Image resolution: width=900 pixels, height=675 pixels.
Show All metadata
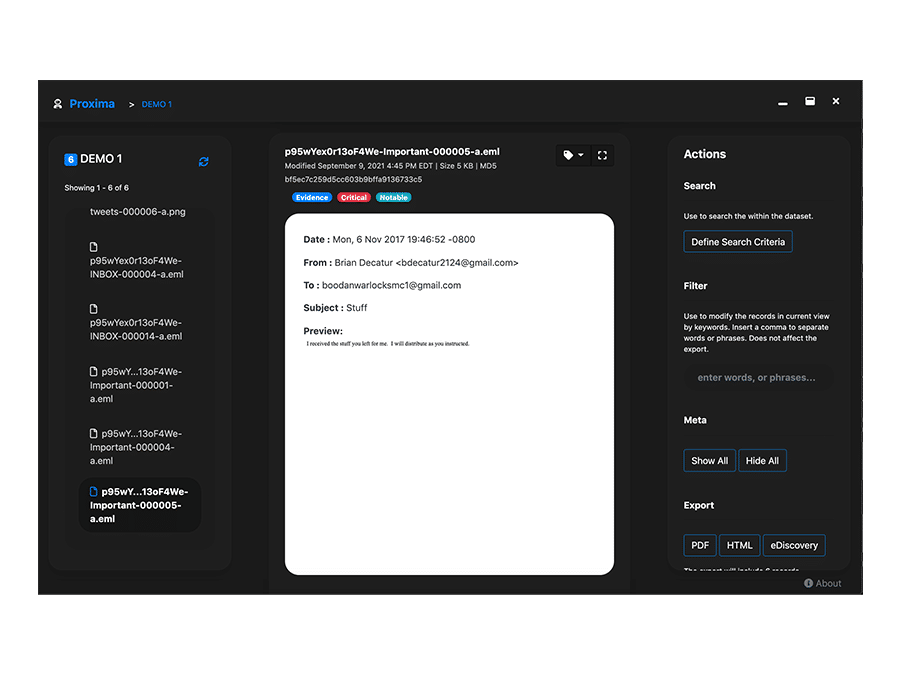click(x=709, y=460)
